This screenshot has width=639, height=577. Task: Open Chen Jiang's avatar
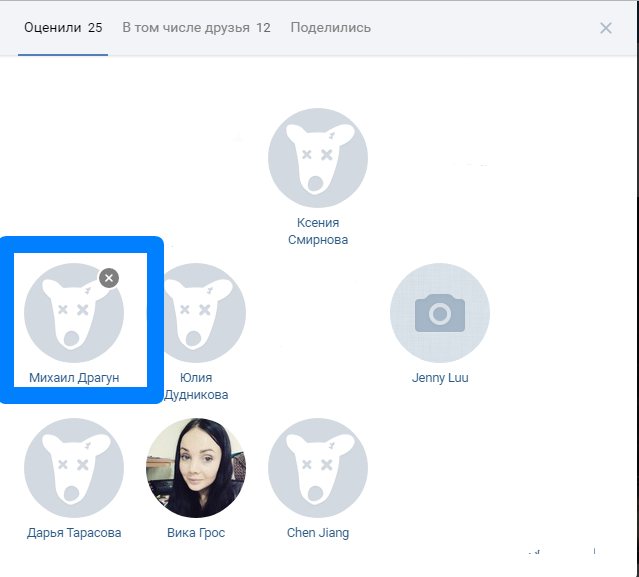[318, 468]
